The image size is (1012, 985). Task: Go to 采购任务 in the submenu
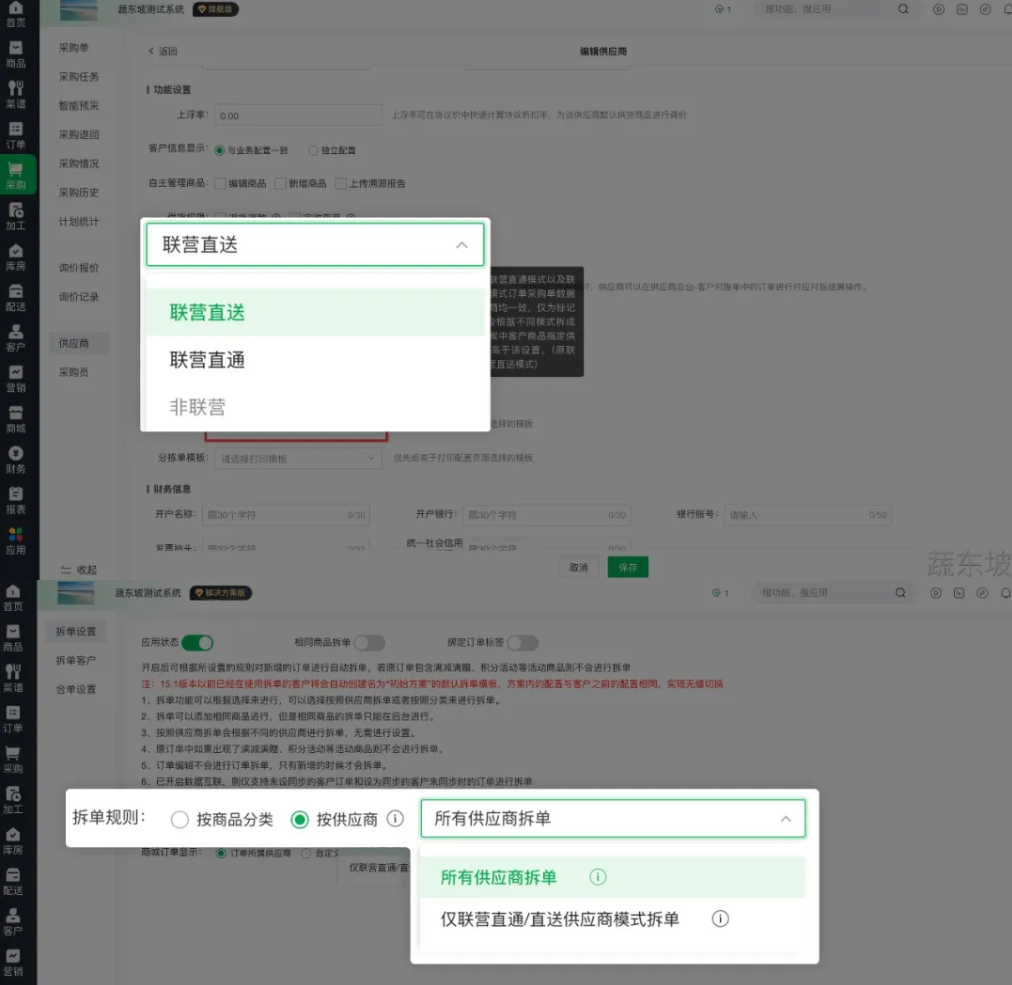[78, 76]
